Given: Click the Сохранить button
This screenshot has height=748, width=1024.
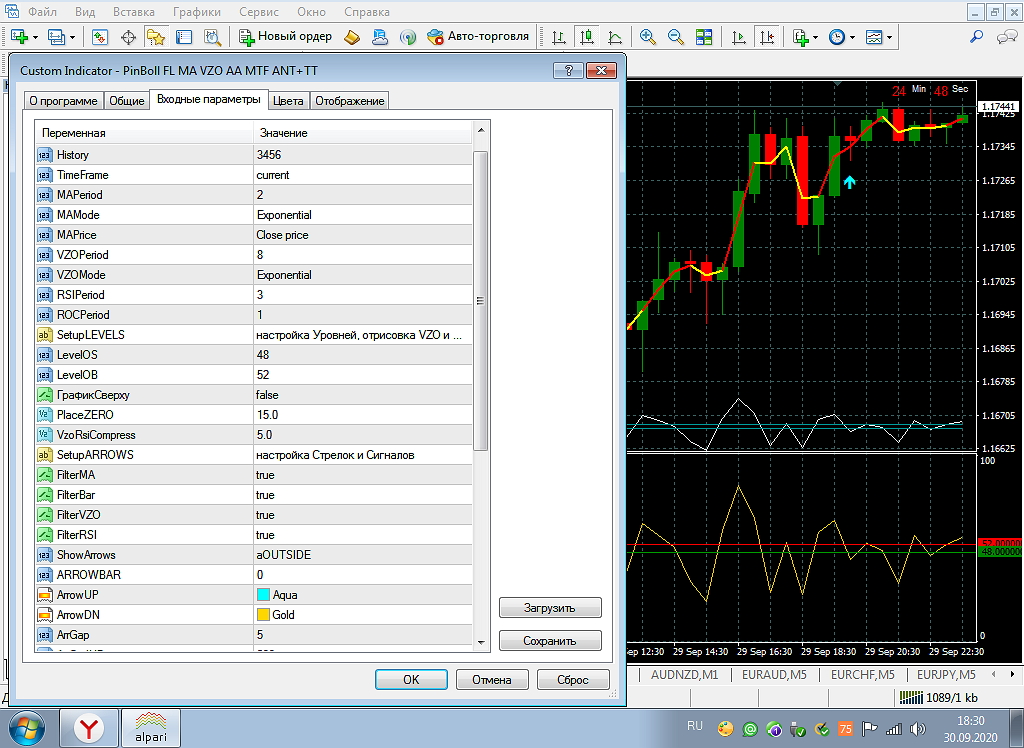Looking at the screenshot, I should 550,641.
